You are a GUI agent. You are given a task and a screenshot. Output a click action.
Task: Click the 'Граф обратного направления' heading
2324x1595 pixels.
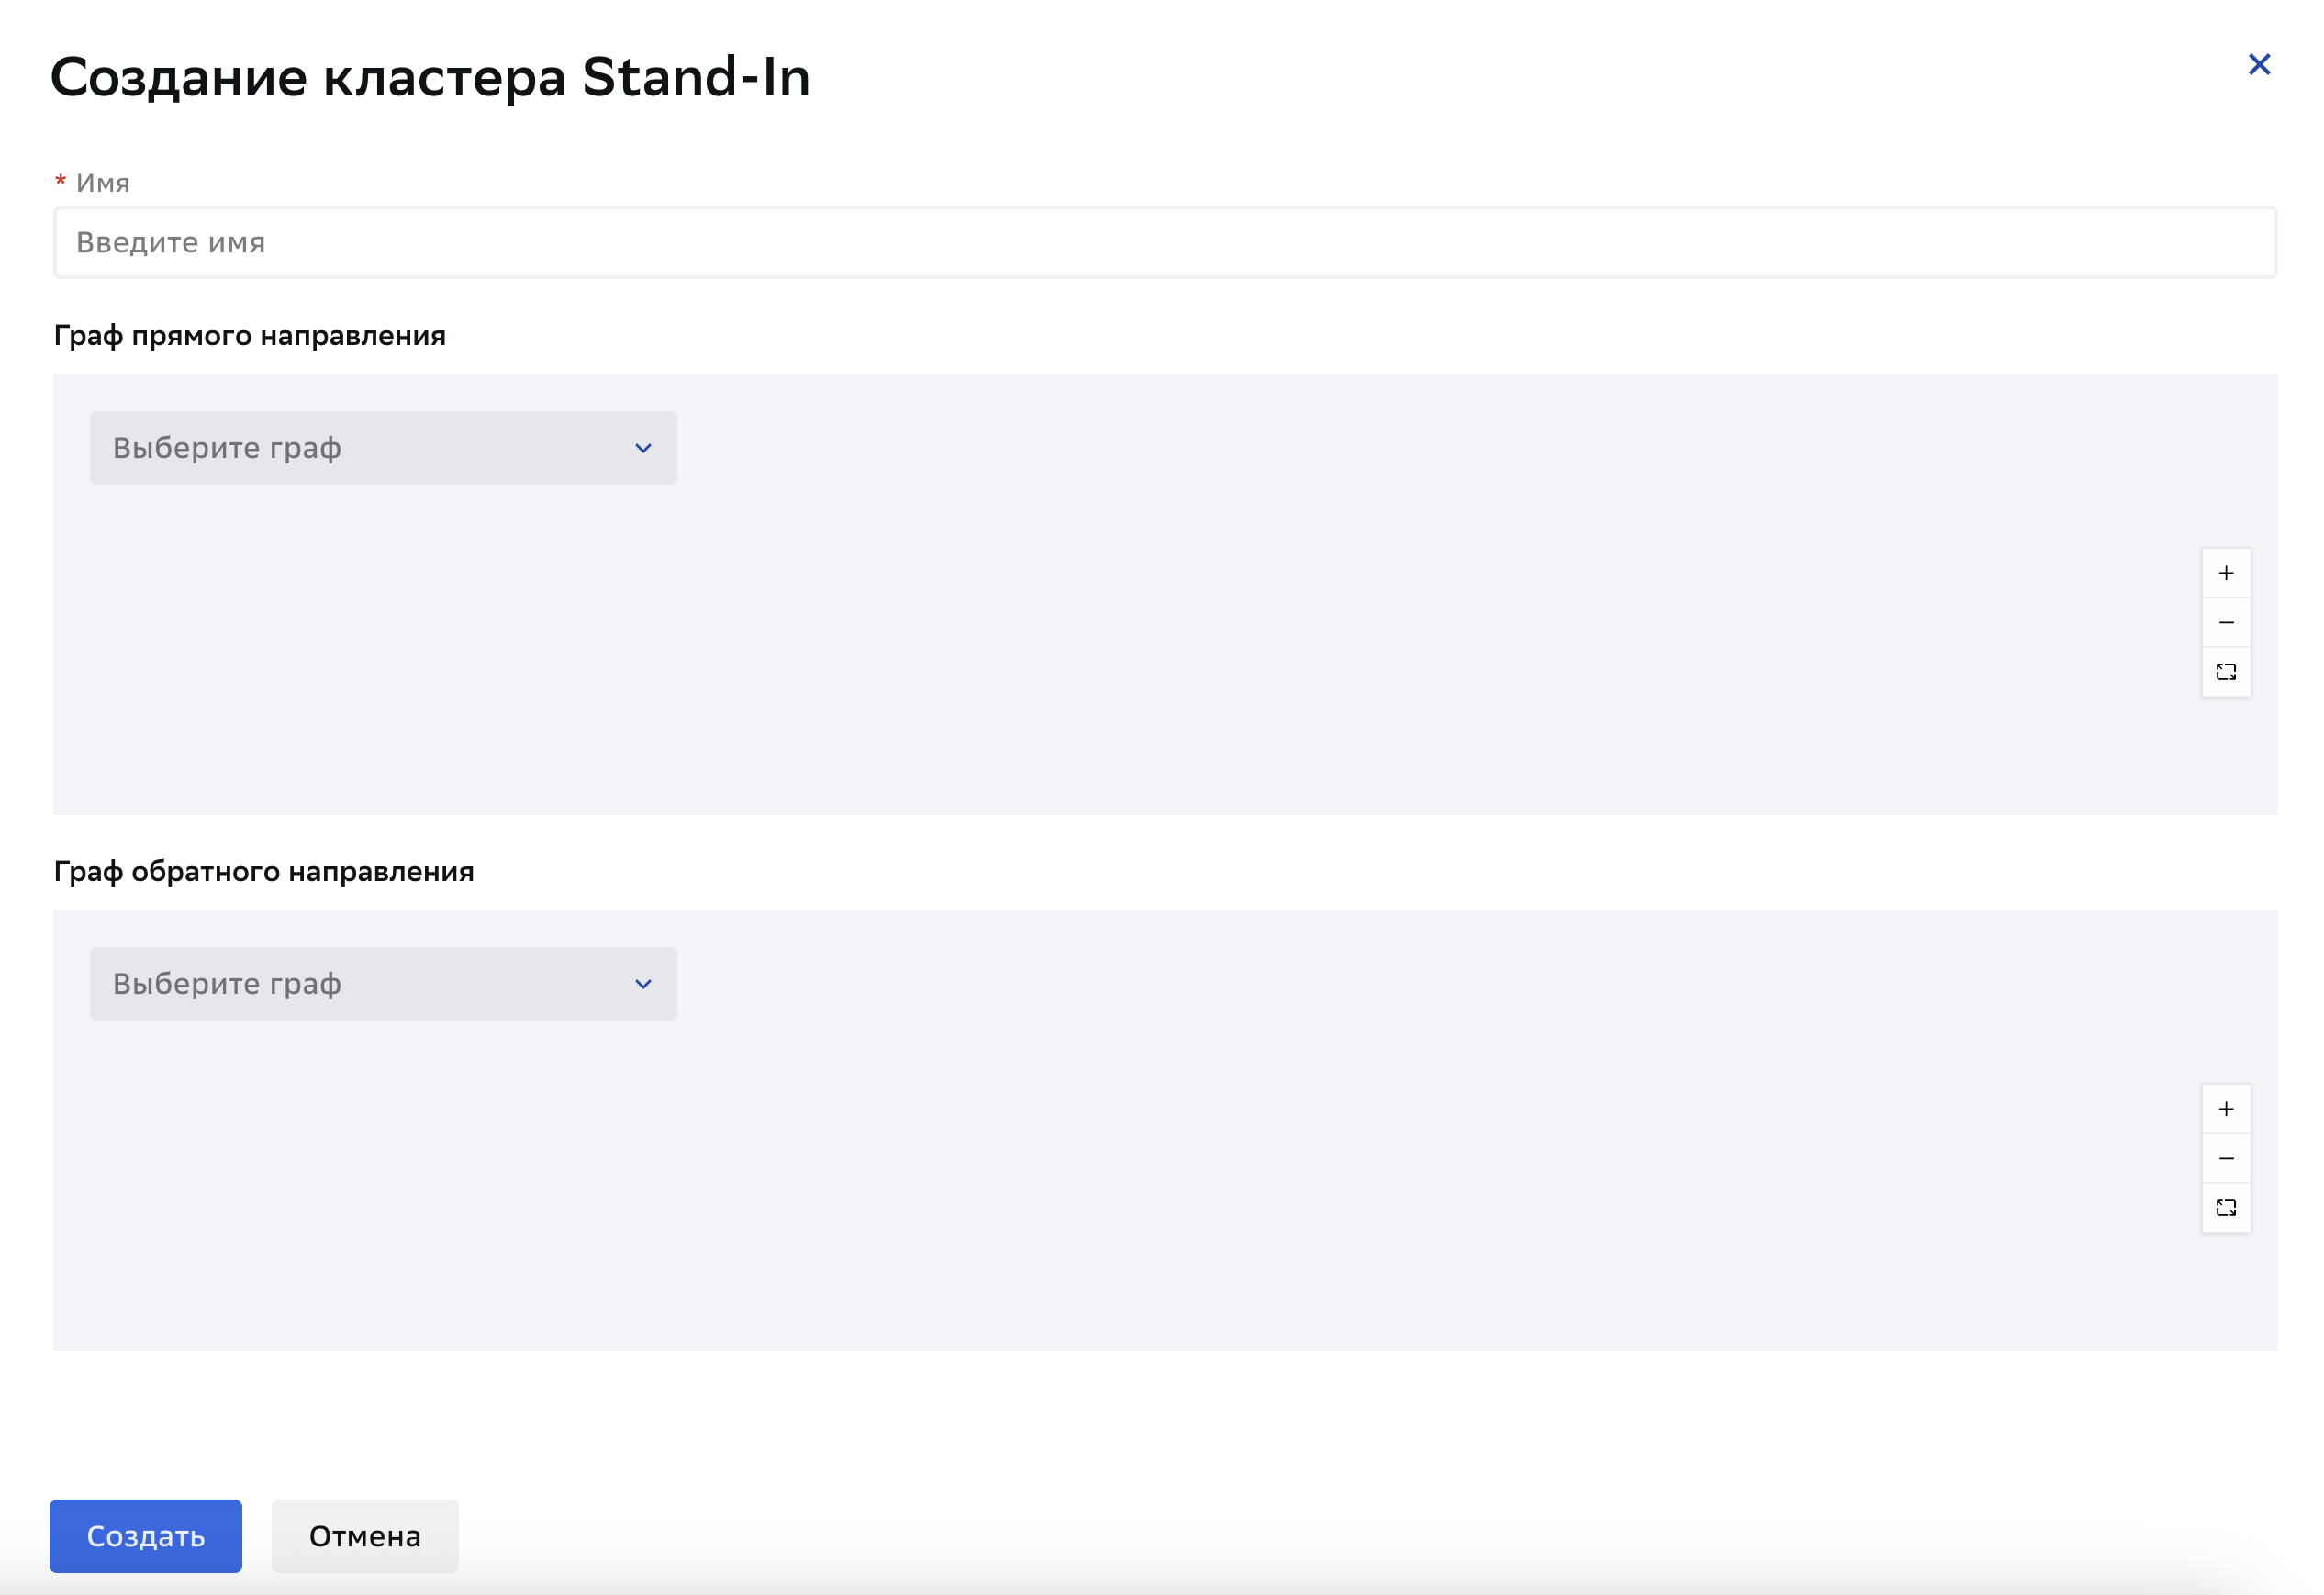pyautogui.click(x=264, y=872)
